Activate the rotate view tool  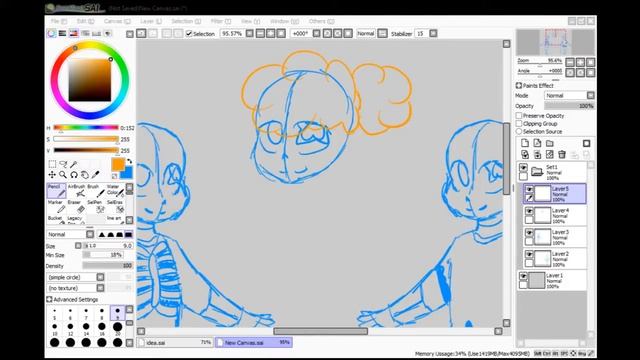click(x=74, y=175)
